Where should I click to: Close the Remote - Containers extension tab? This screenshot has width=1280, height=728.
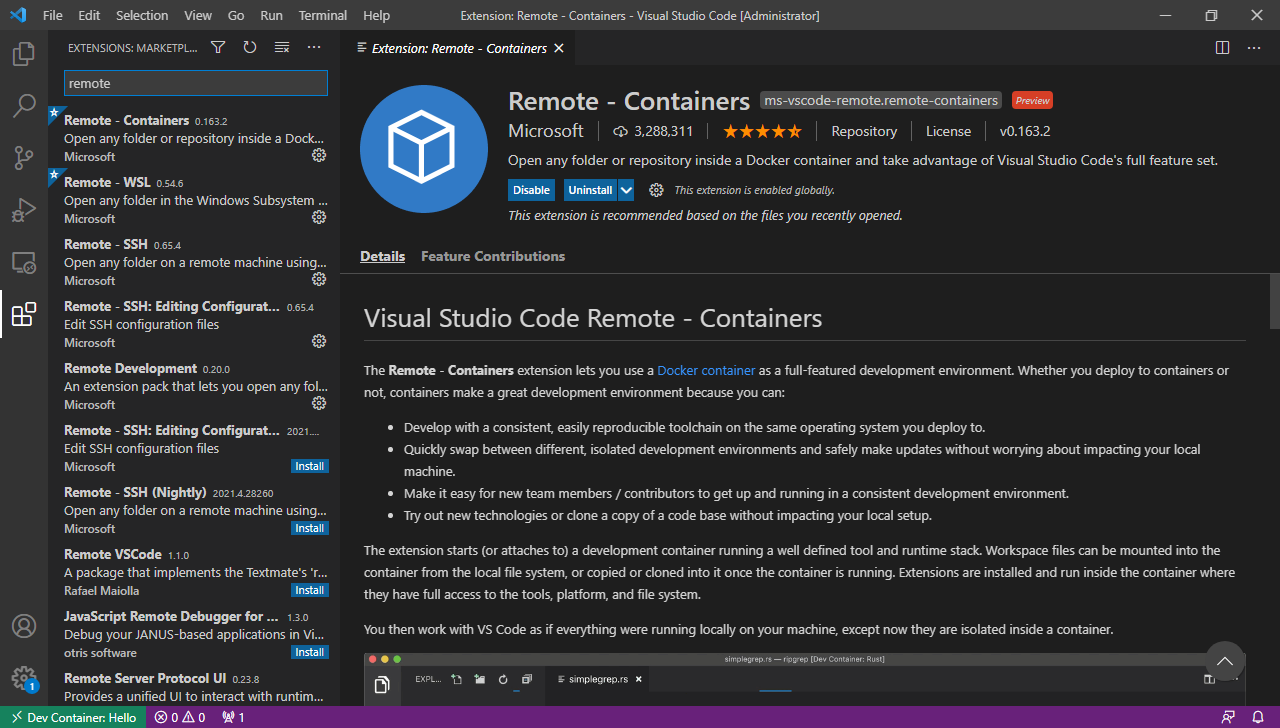tap(559, 48)
